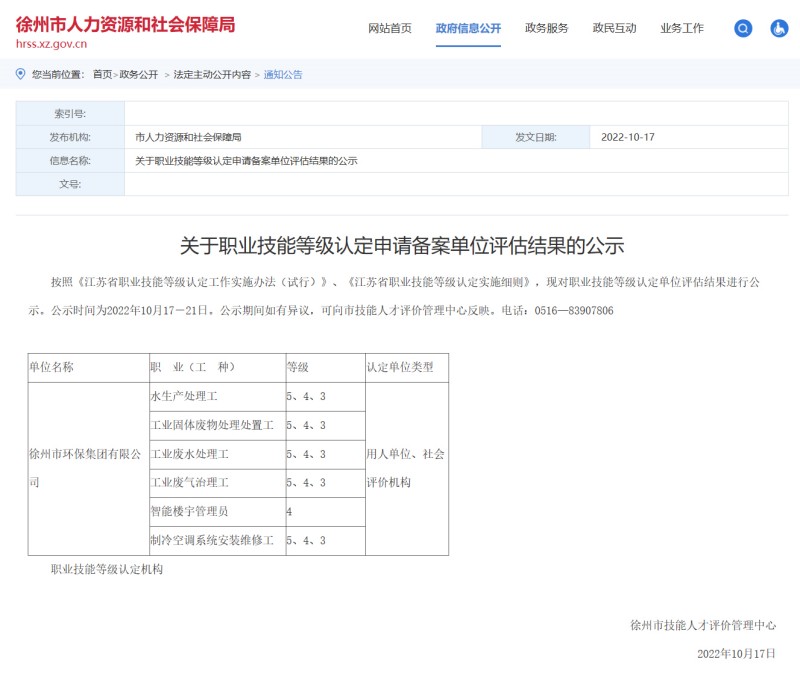Go to 政务服务 in the top menu
800x677 pixels.
pos(547,29)
